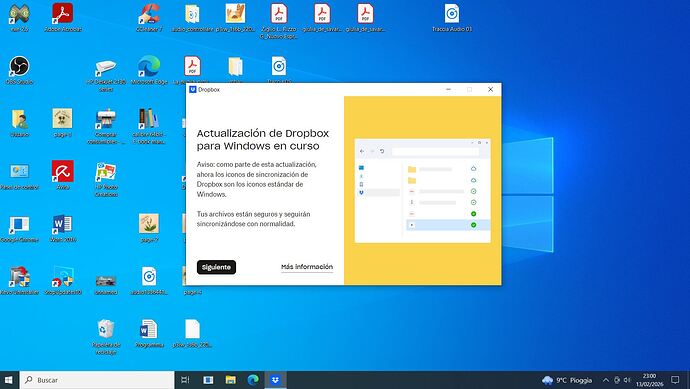Open Word 2016 desktop shortcut
This screenshot has width=690, height=389.
[x=62, y=228]
